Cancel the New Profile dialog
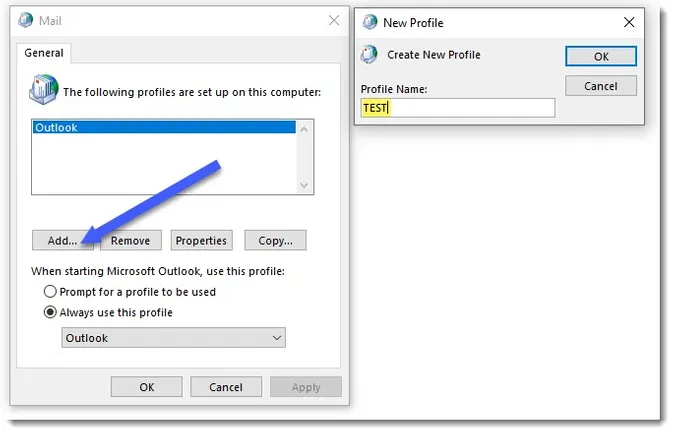Image resolution: width=675 pixels, height=435 pixels. click(600, 86)
